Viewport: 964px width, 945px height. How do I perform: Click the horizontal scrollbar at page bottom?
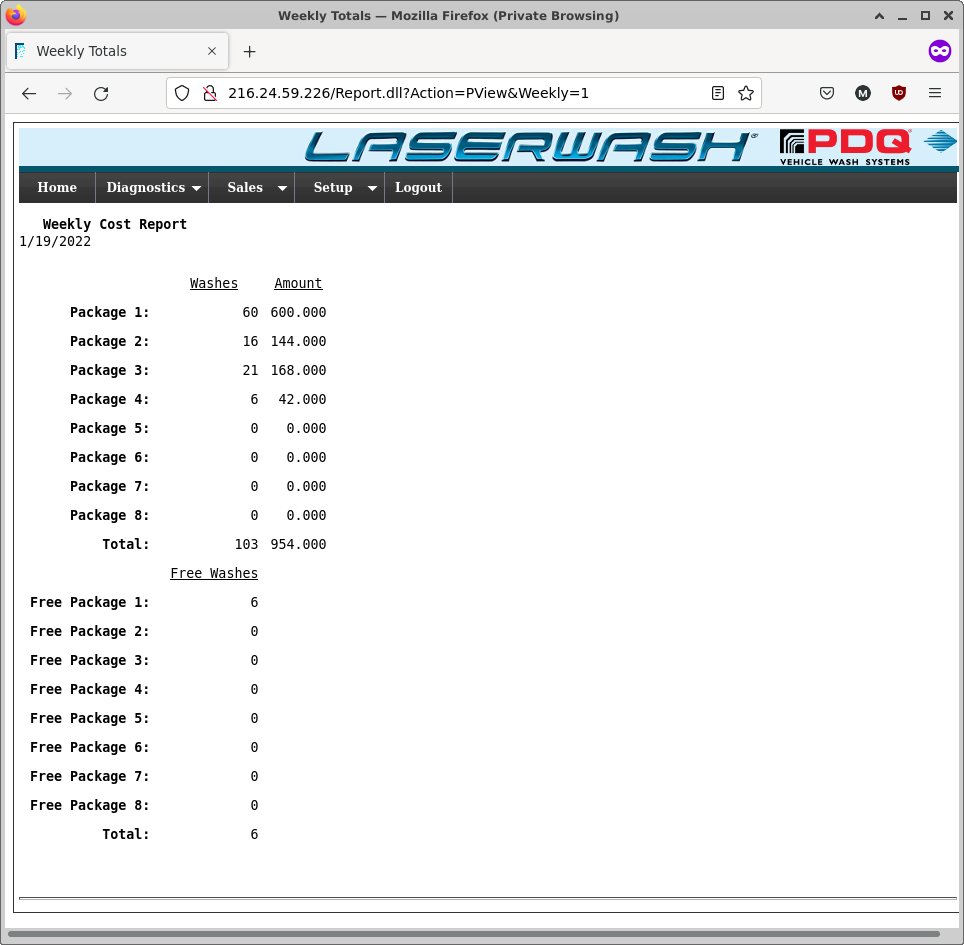tap(473, 934)
